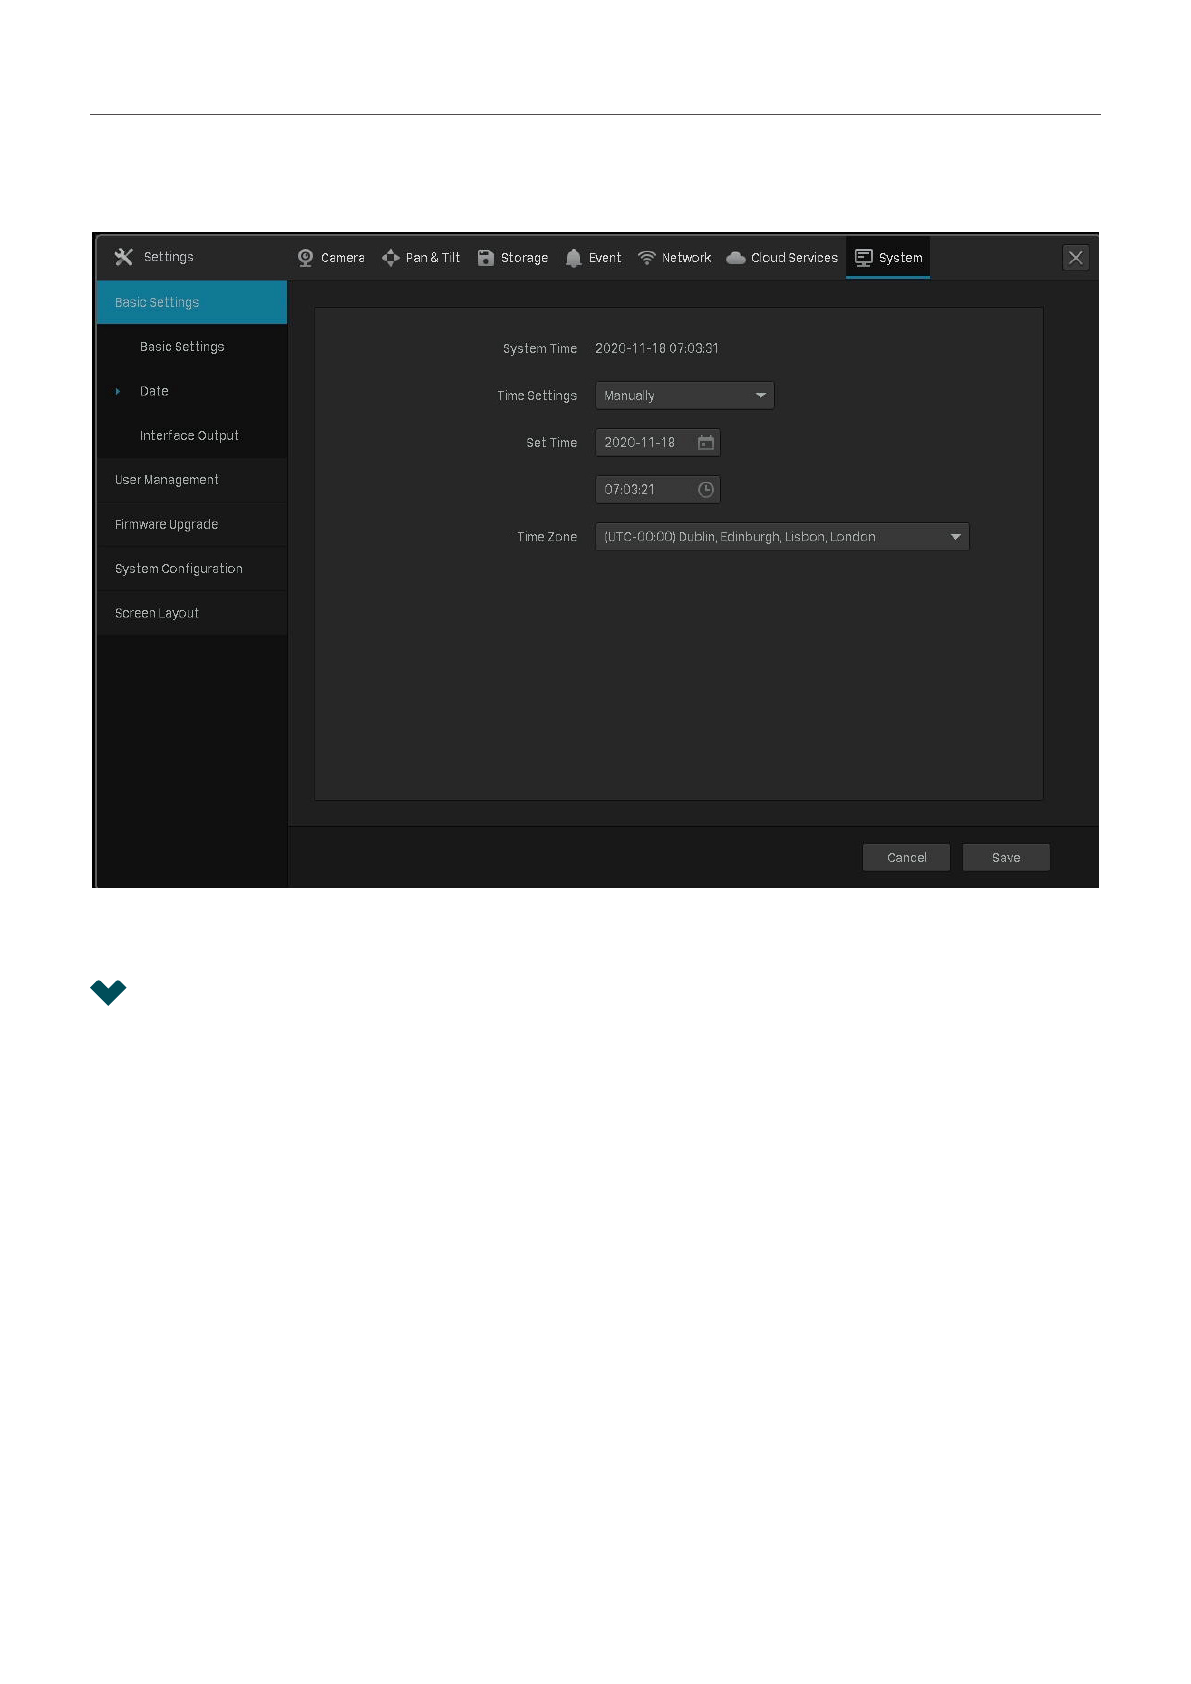Screen dimensions: 1191x1684
Task: Collapse the Basic Settings sidebar section
Action: pos(192,302)
